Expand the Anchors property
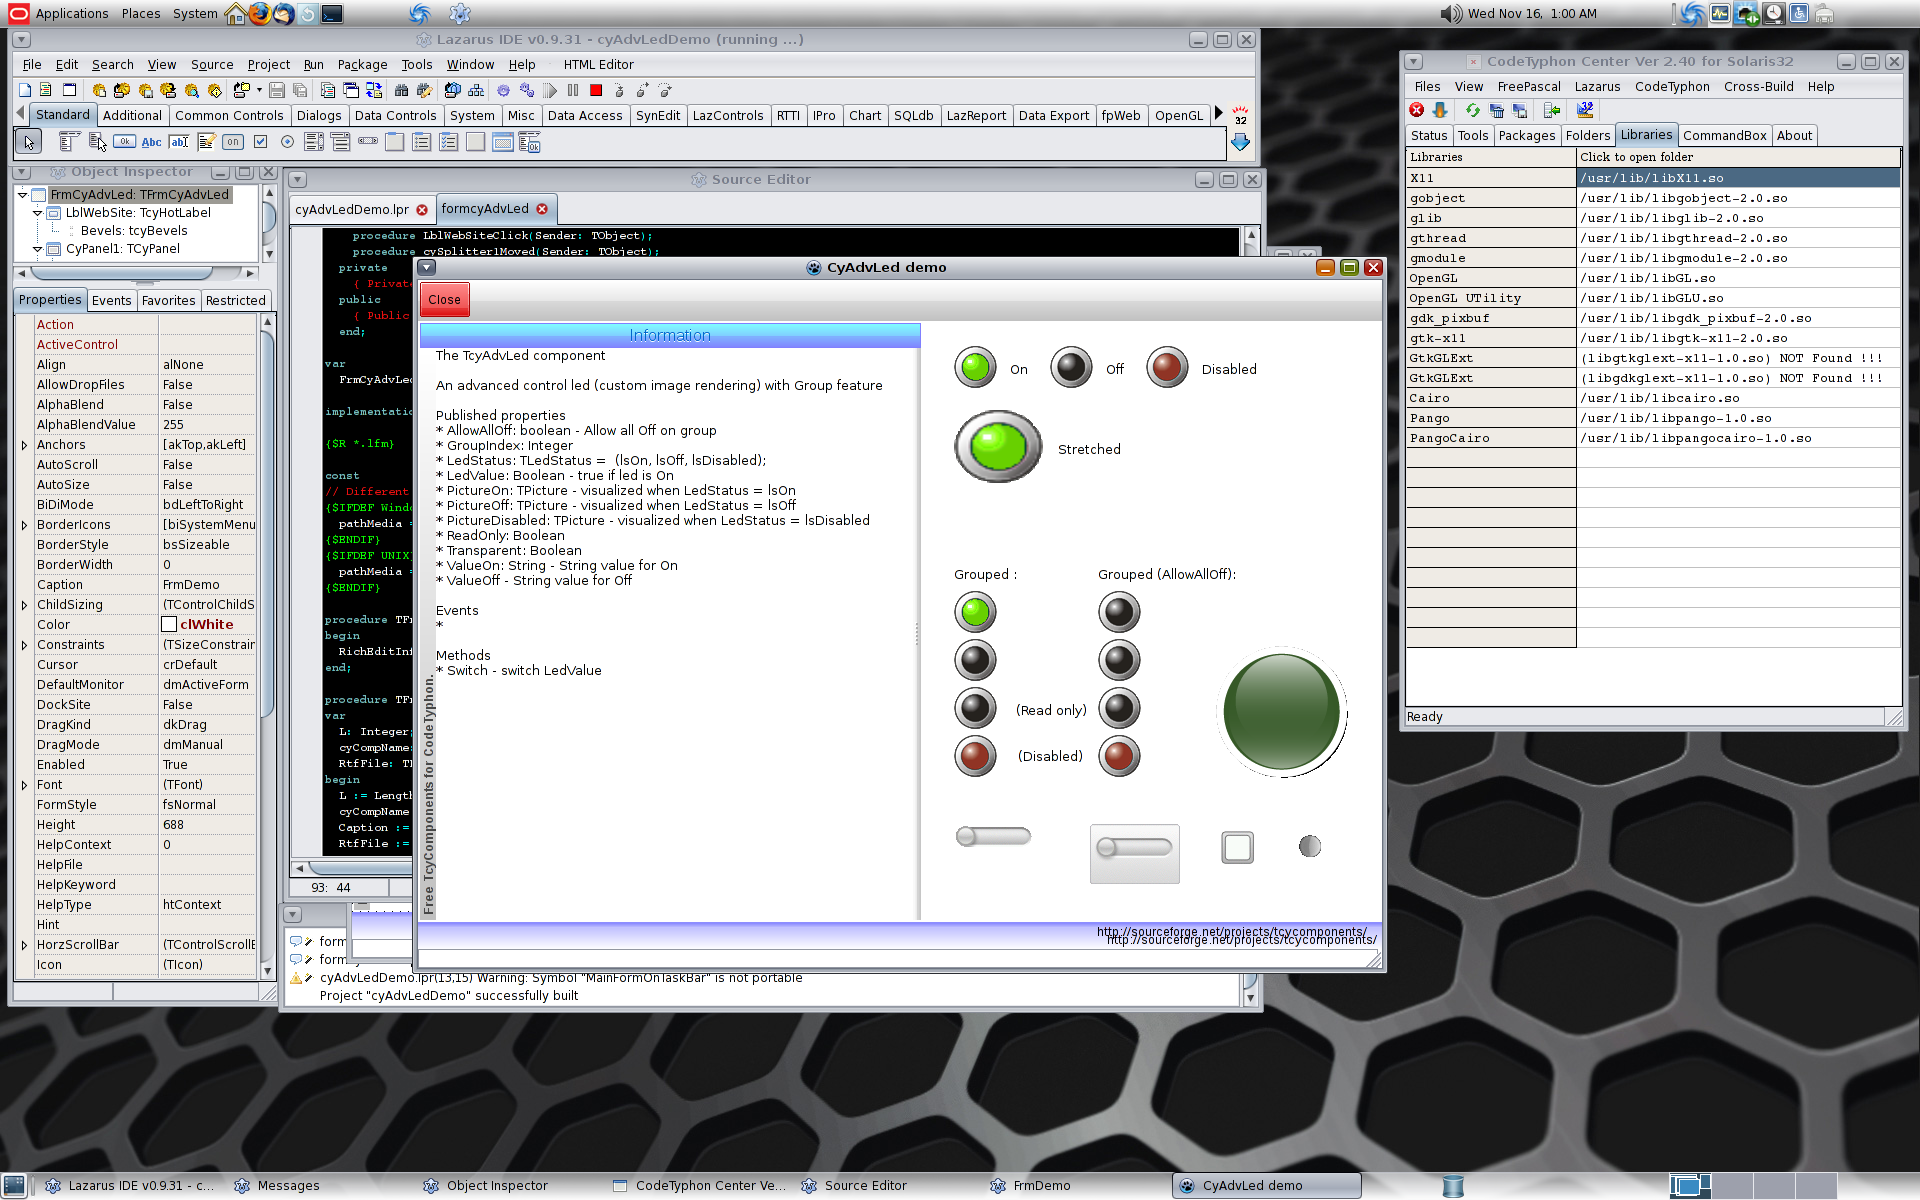1920x1200 pixels. click(x=24, y=445)
